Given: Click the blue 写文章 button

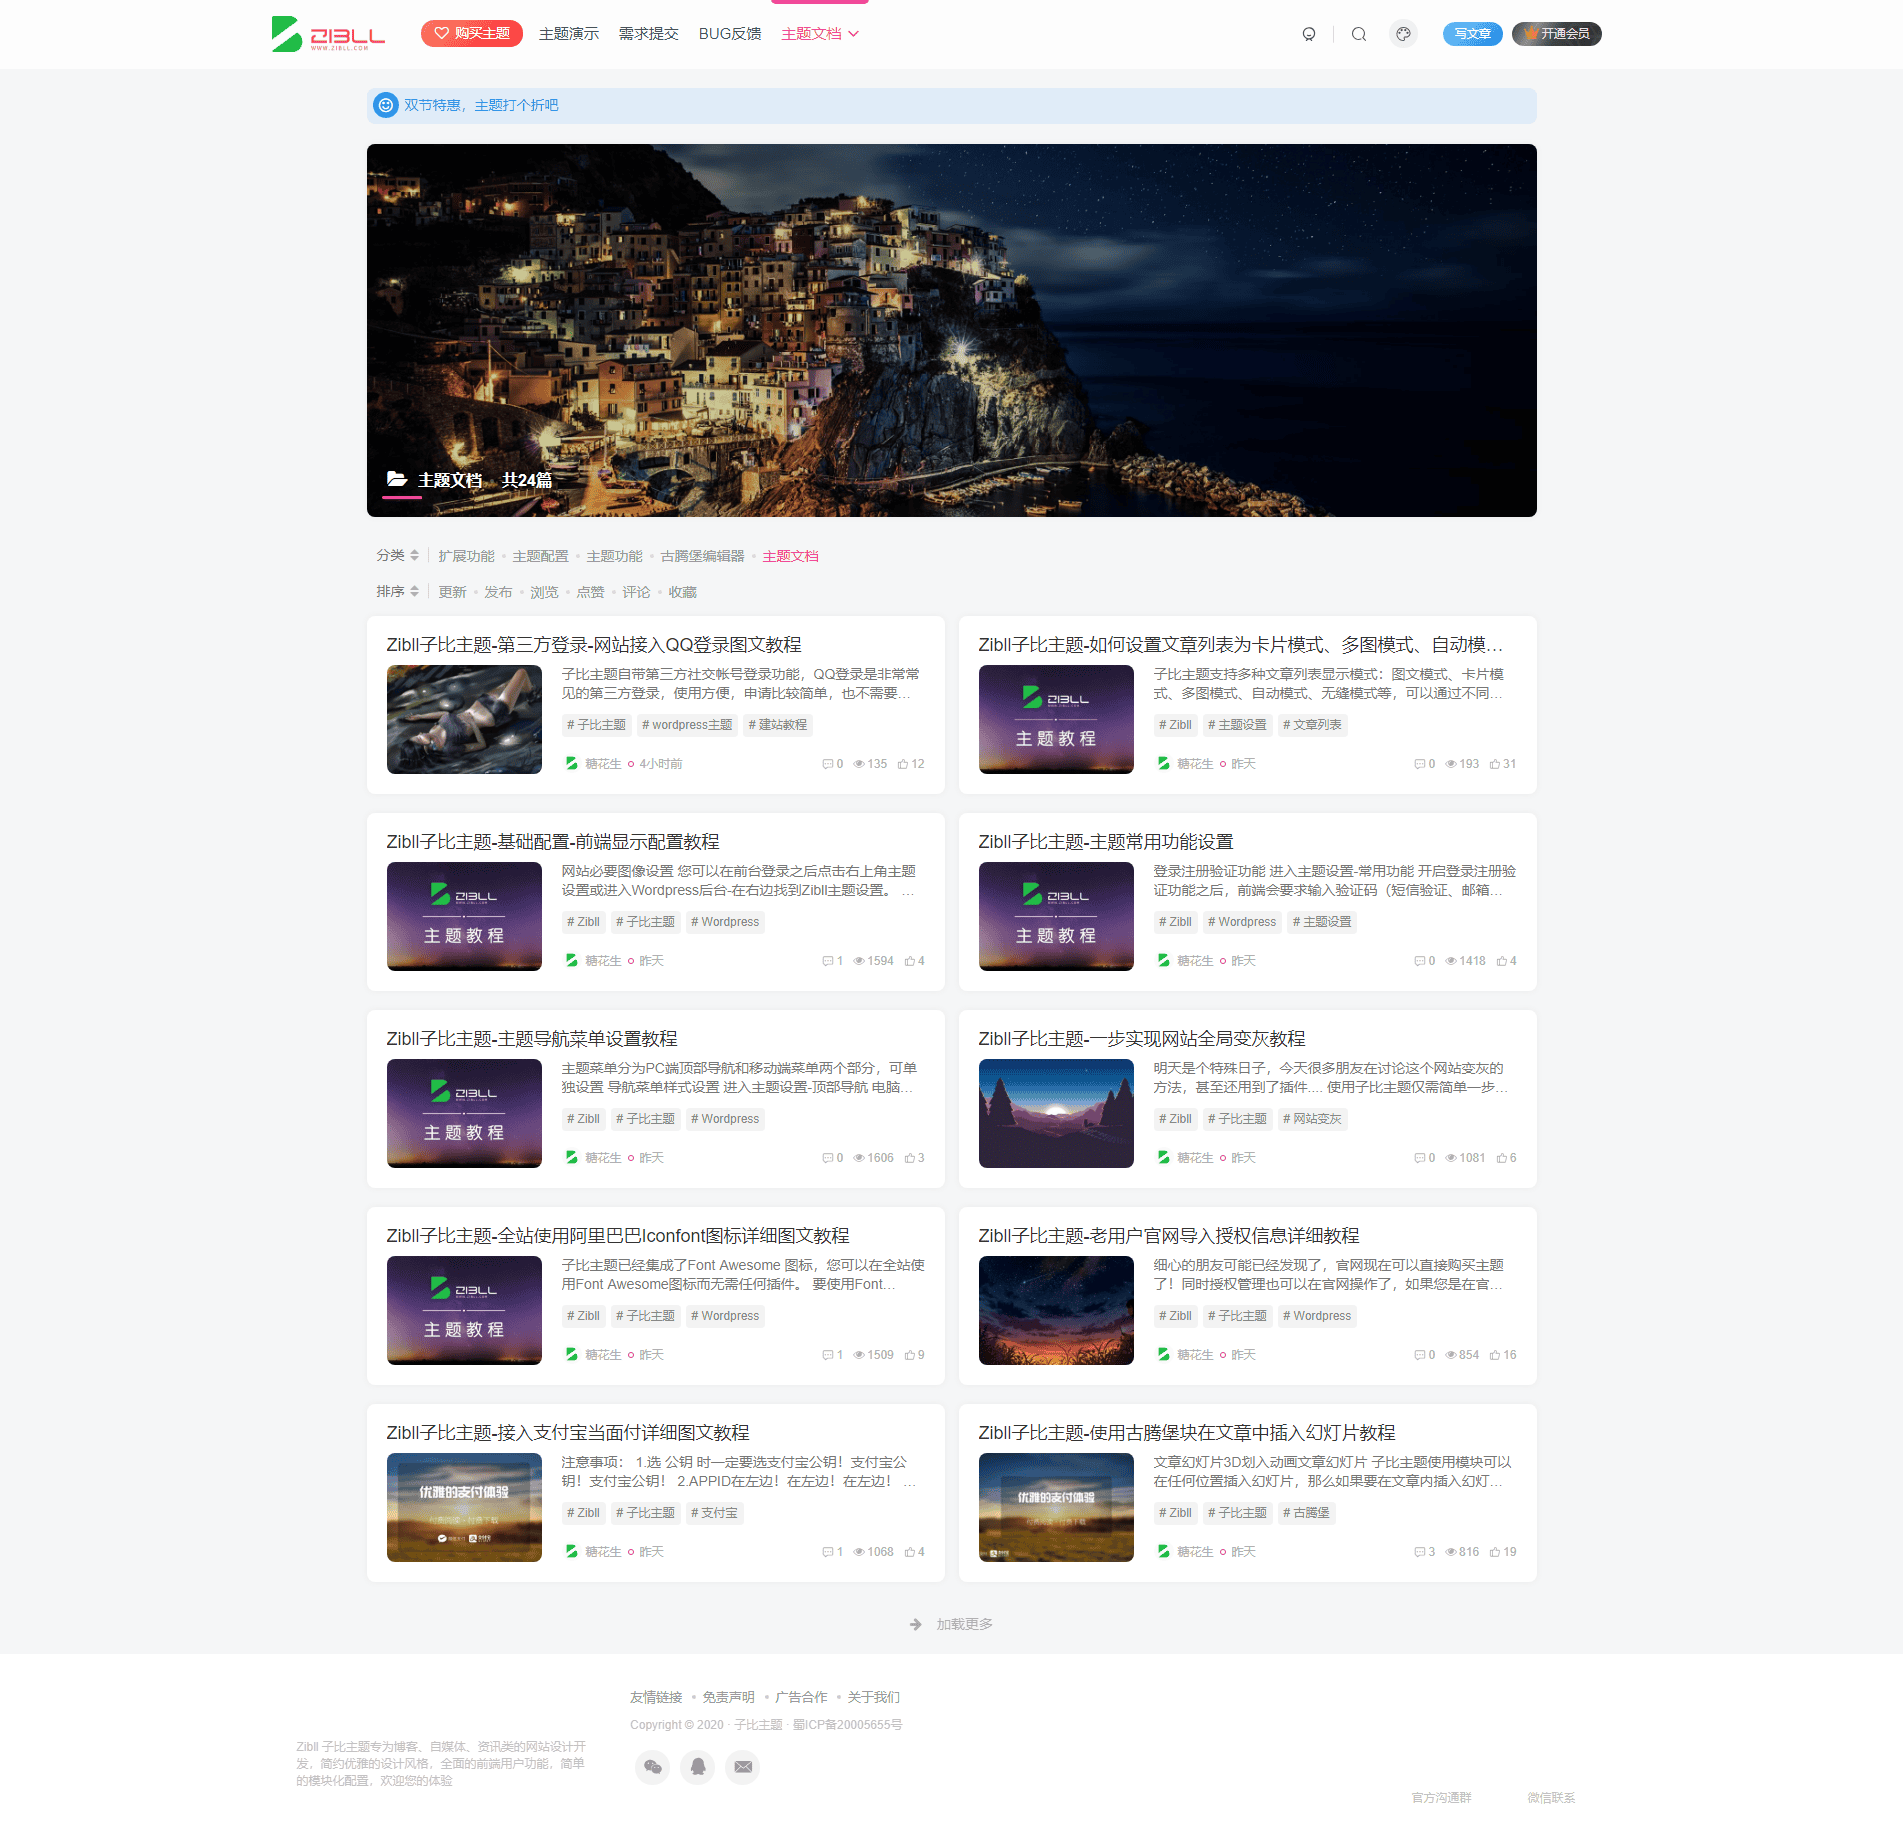Looking at the screenshot, I should 1472,34.
